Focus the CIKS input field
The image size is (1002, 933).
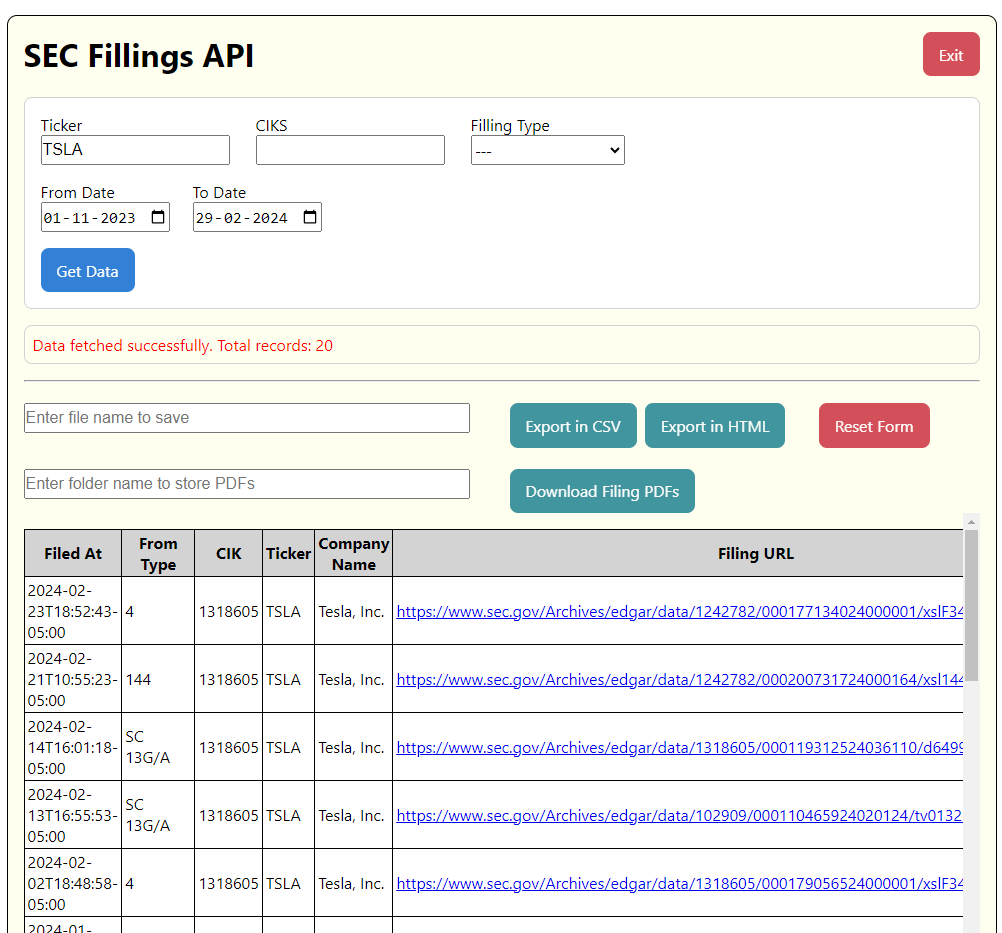(350, 150)
